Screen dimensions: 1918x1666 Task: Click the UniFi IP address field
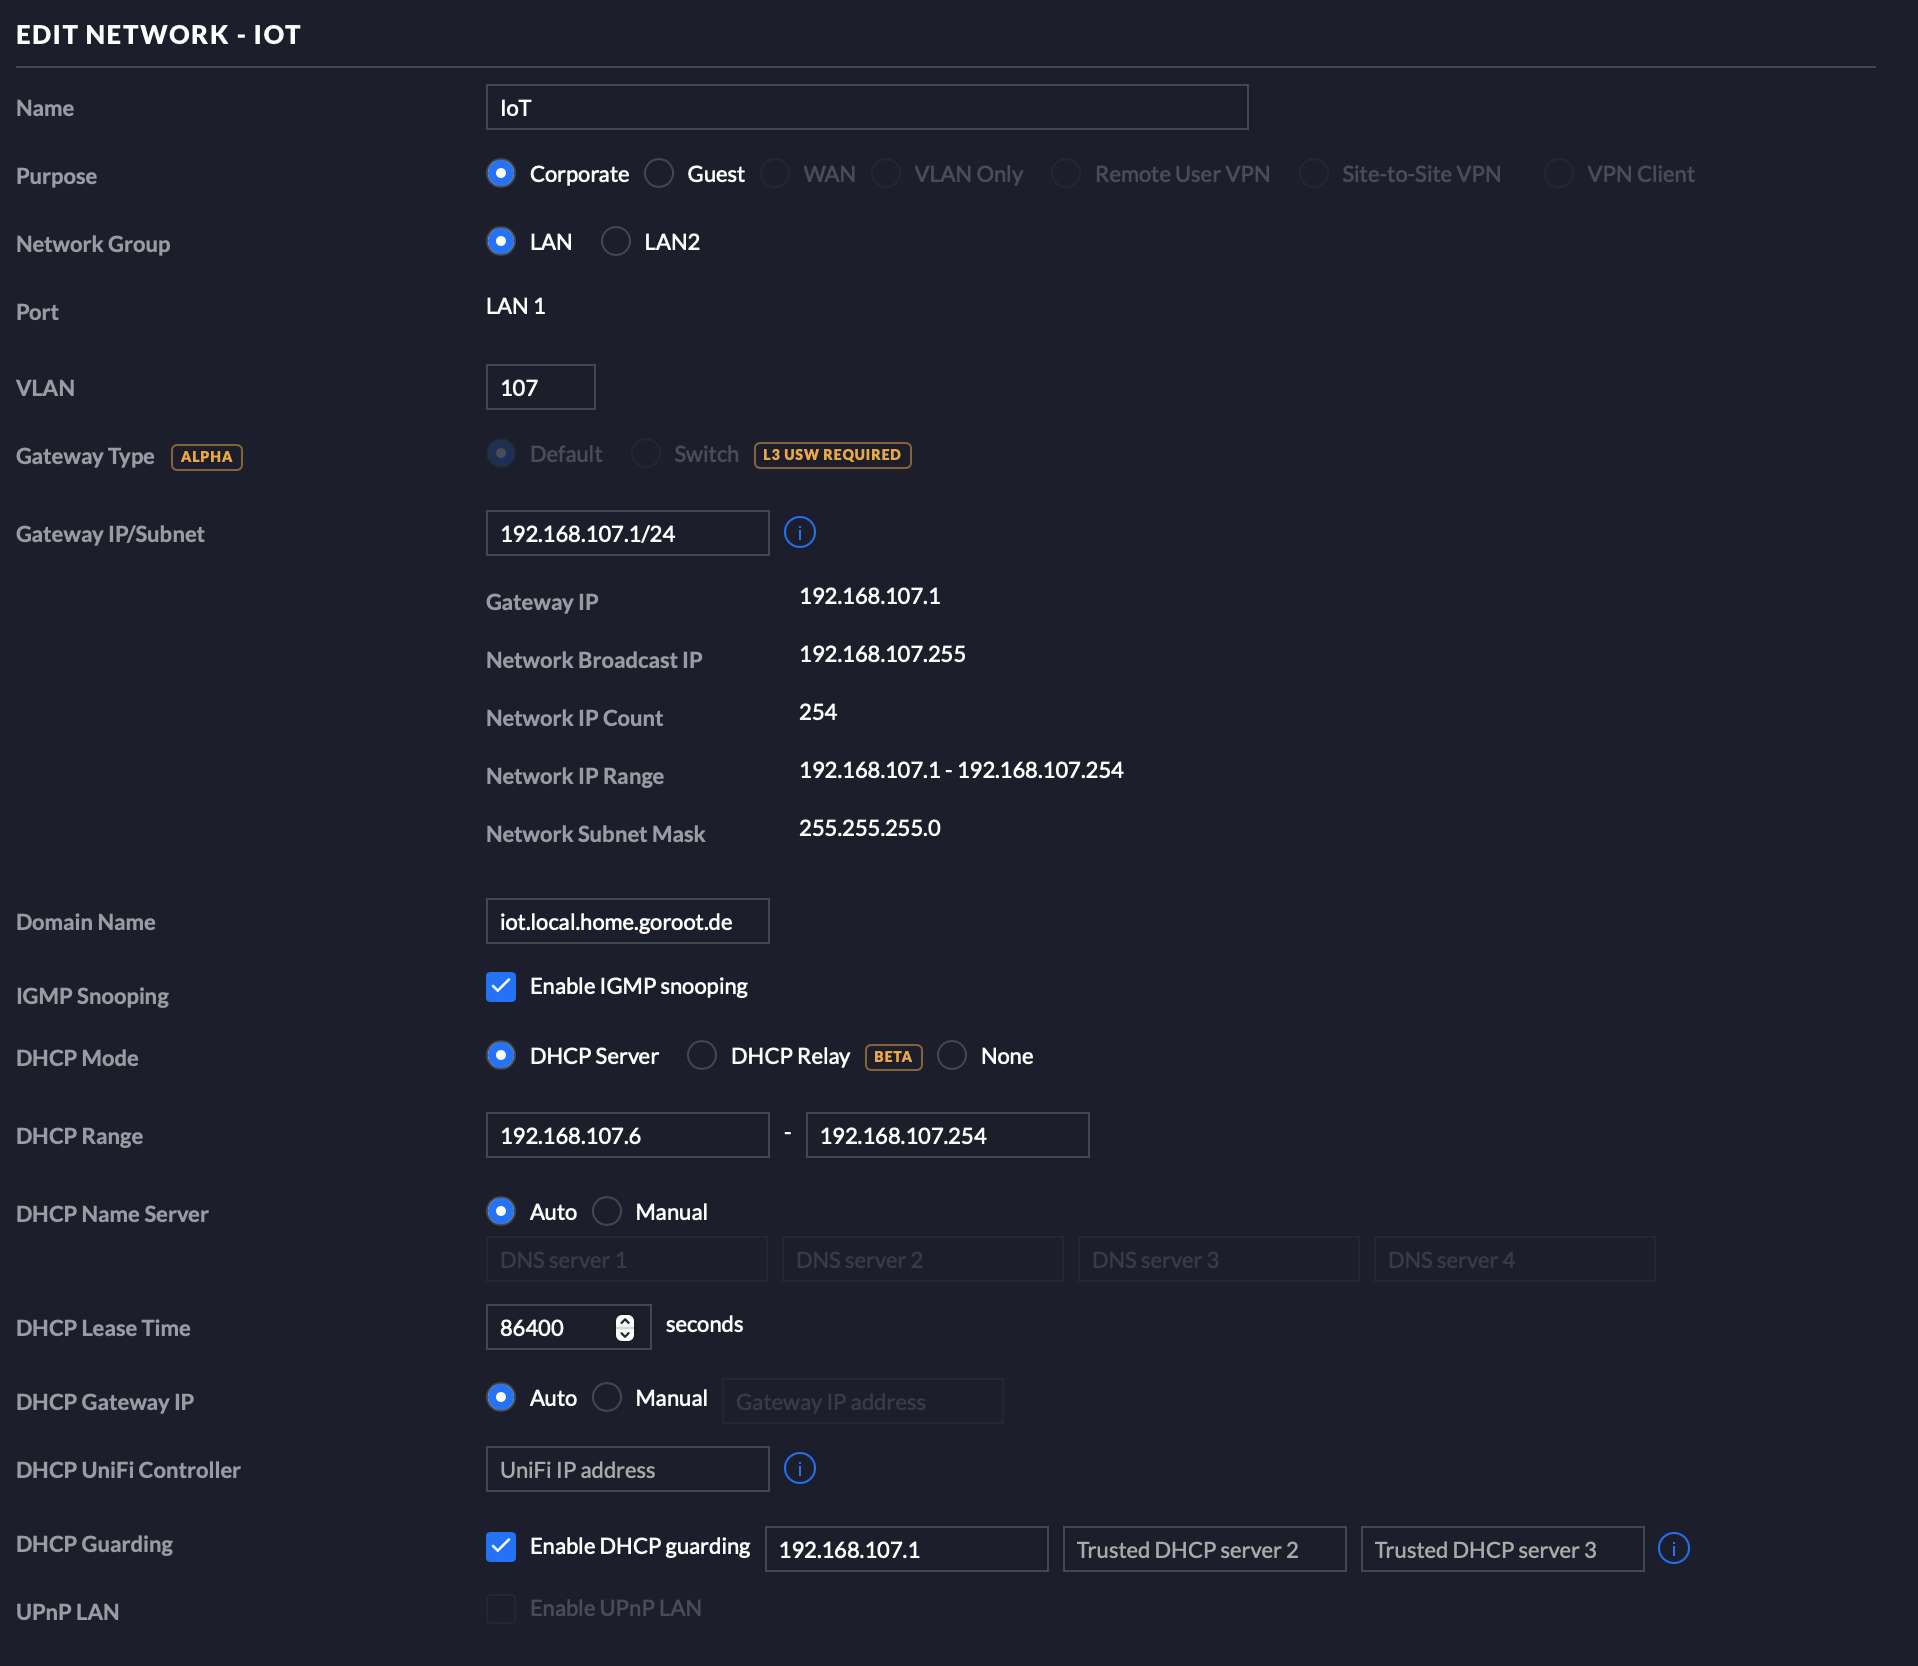628,1469
